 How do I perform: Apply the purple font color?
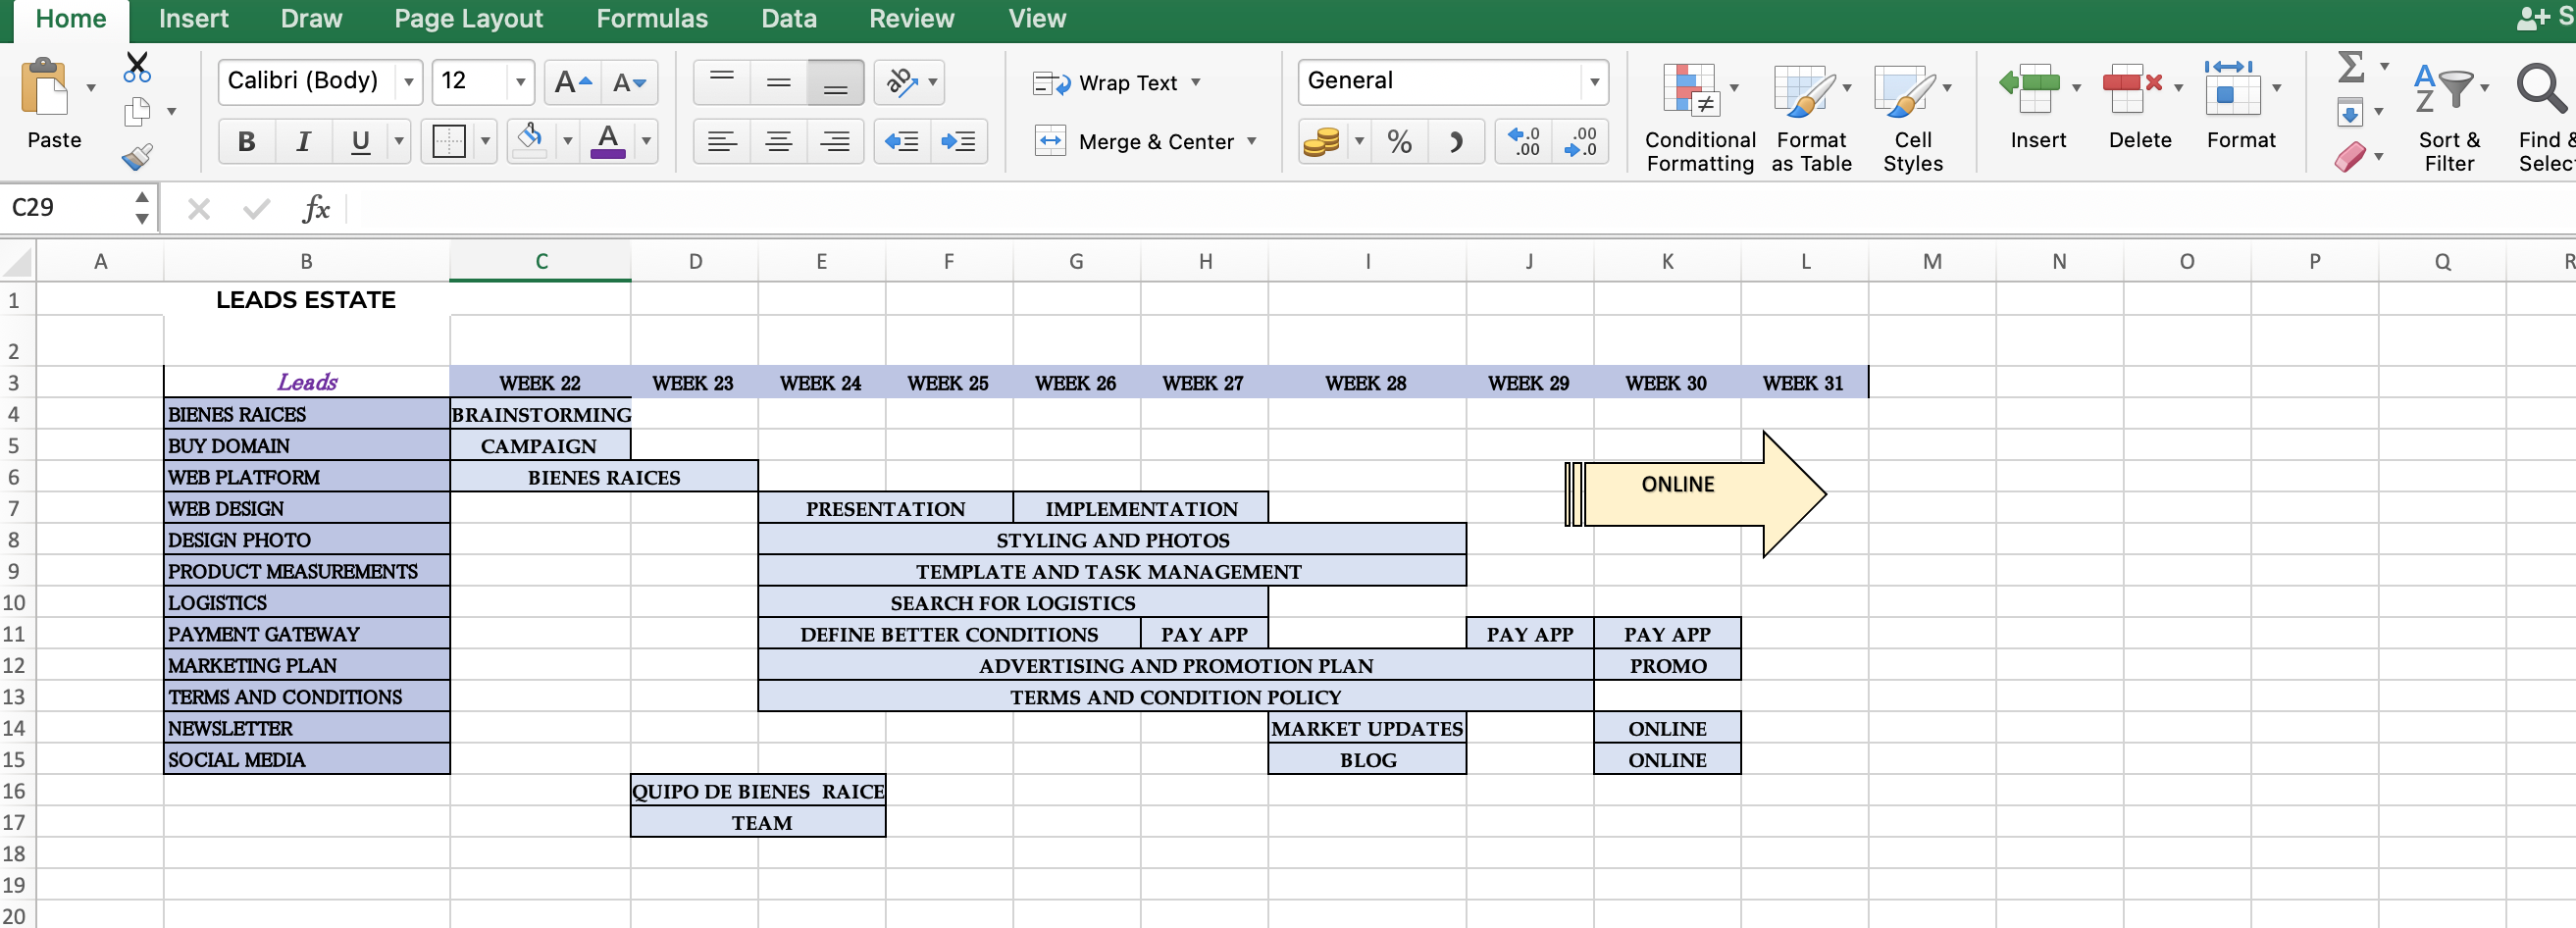pos(608,142)
